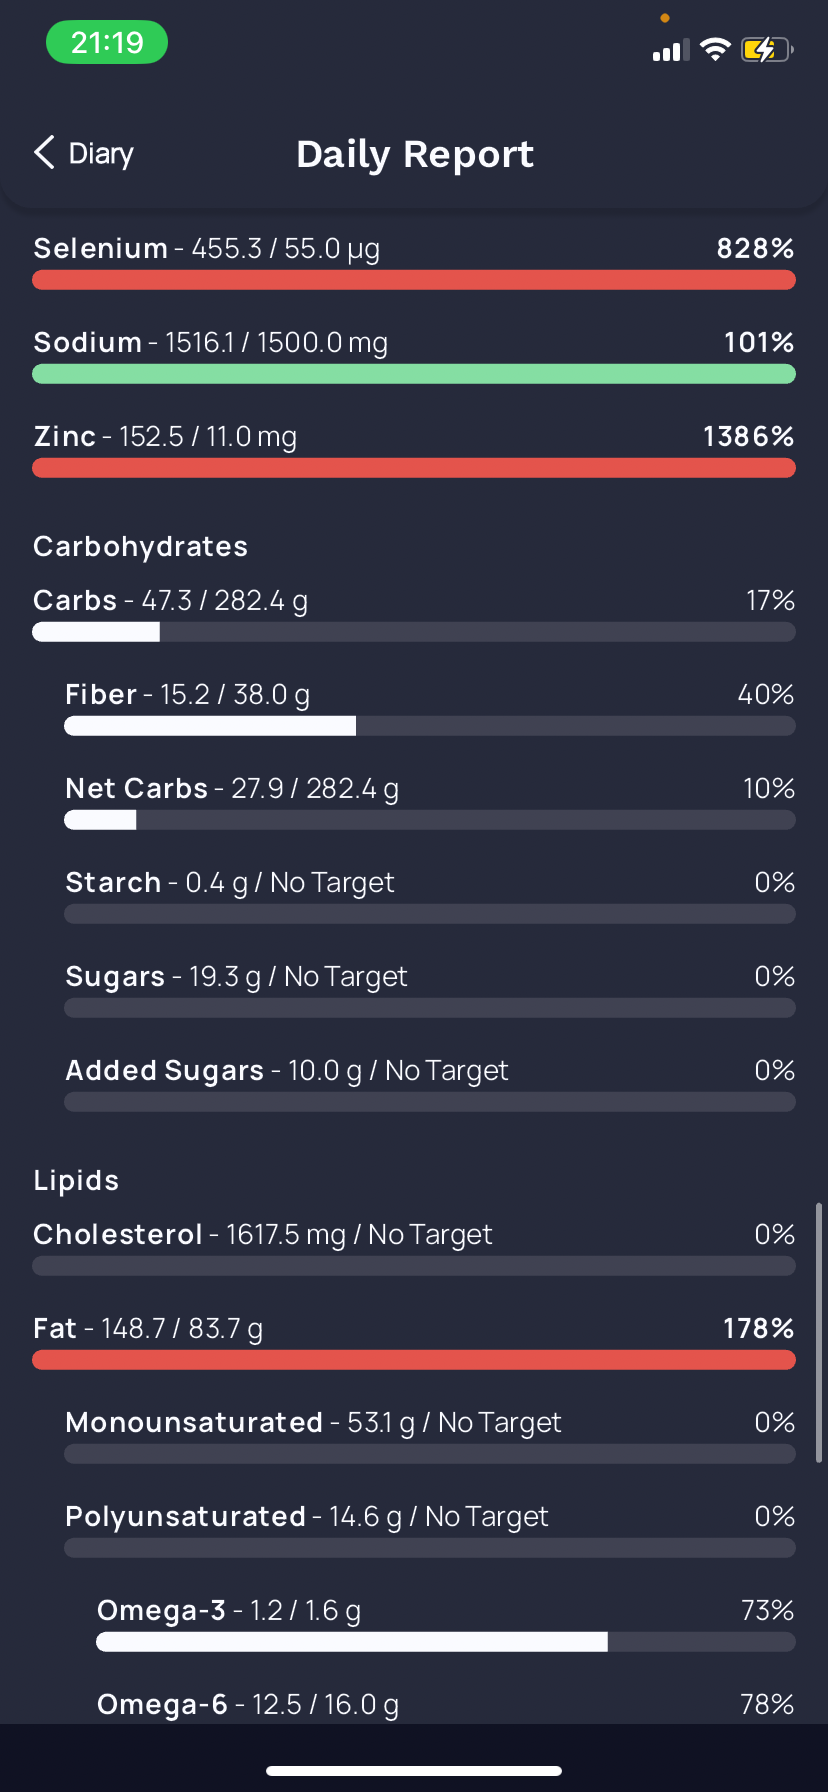The width and height of the screenshot is (828, 1792).
Task: Tap the green Sodium progress bar
Action: (x=414, y=374)
